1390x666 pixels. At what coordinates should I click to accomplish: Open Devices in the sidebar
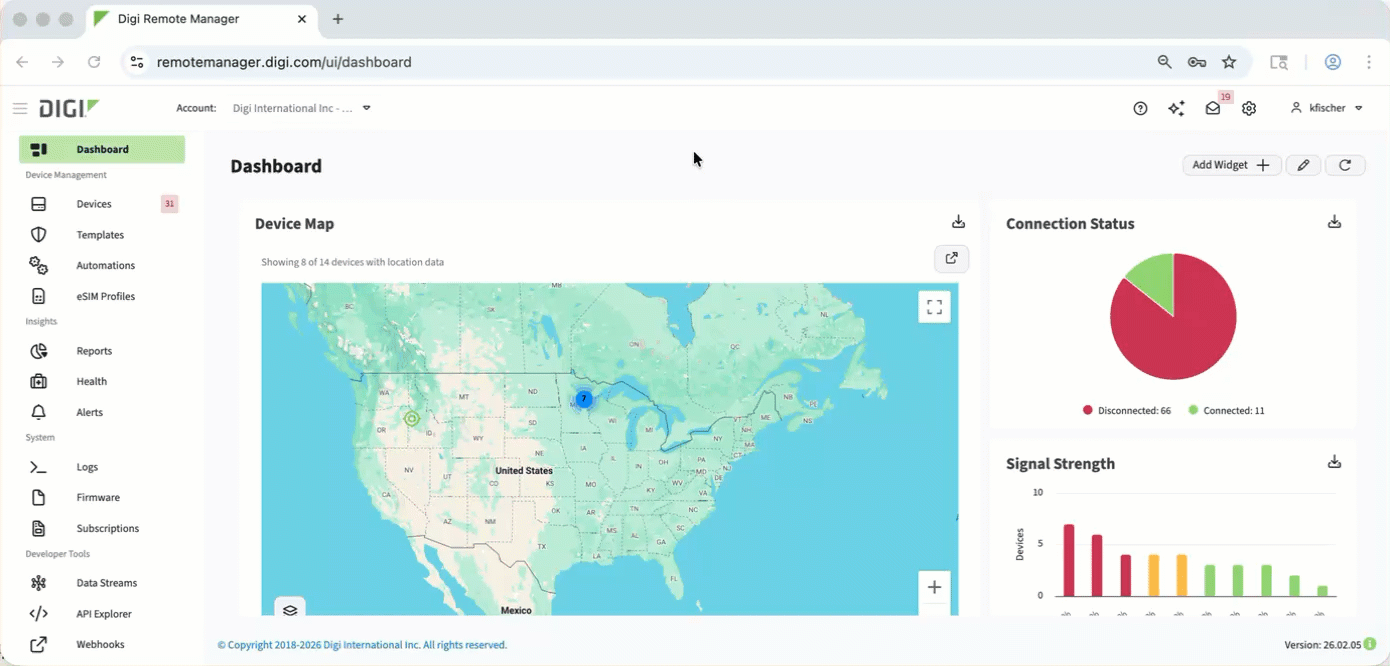click(x=94, y=204)
